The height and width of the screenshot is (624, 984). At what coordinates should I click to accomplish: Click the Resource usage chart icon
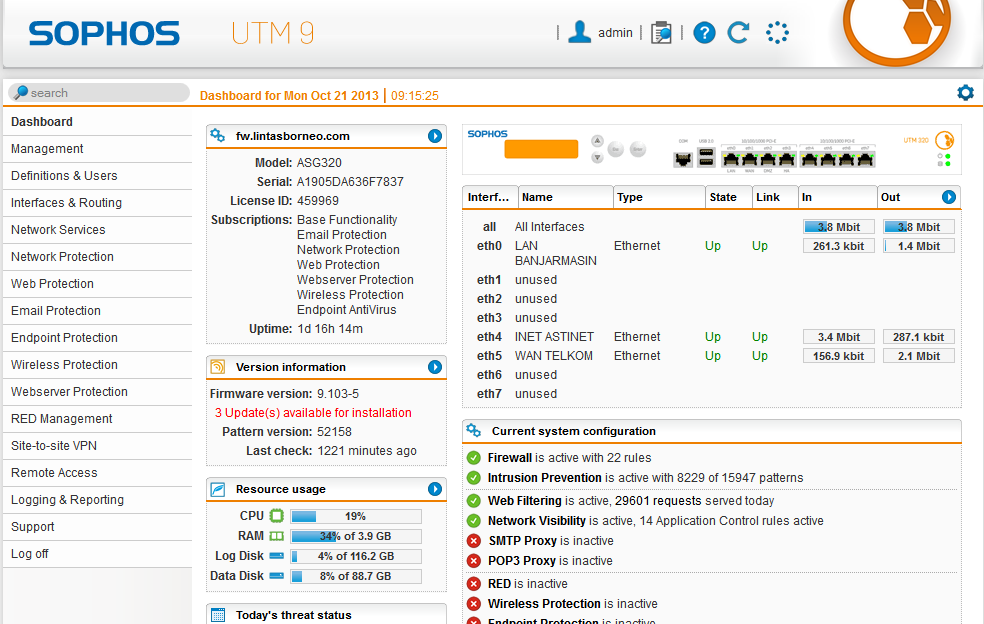coord(218,489)
